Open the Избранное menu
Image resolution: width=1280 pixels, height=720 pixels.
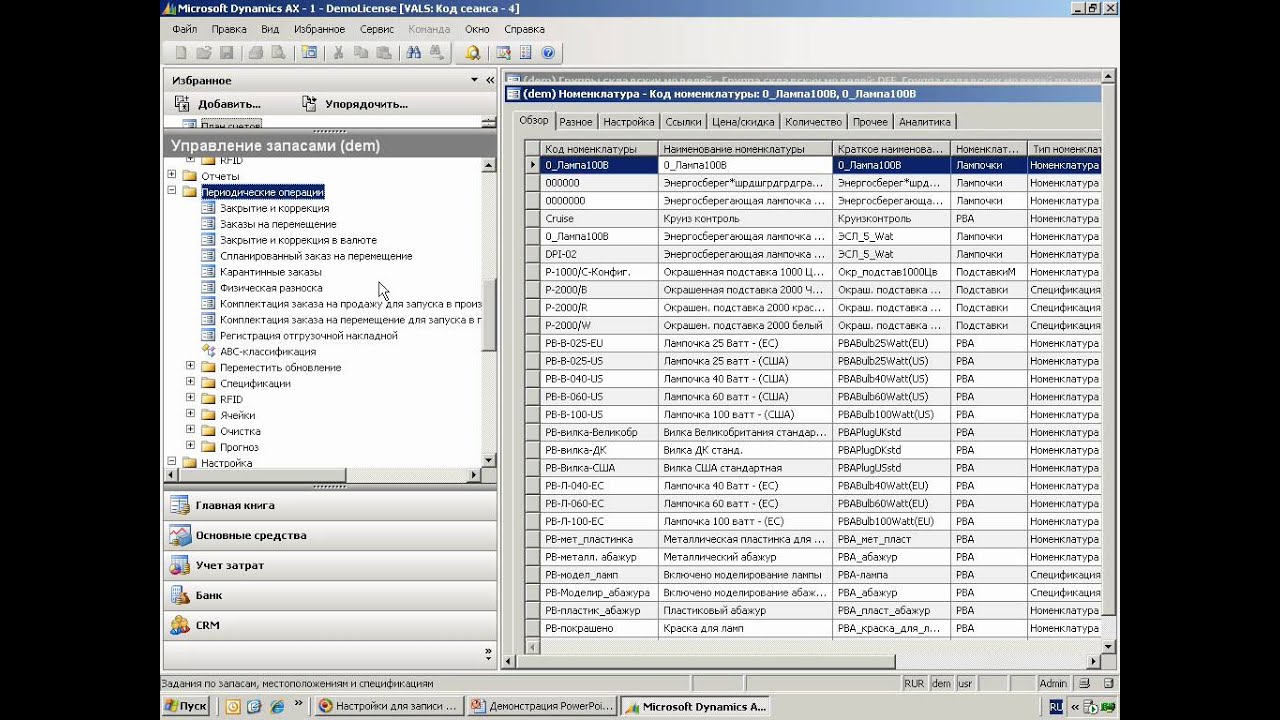[x=319, y=29]
